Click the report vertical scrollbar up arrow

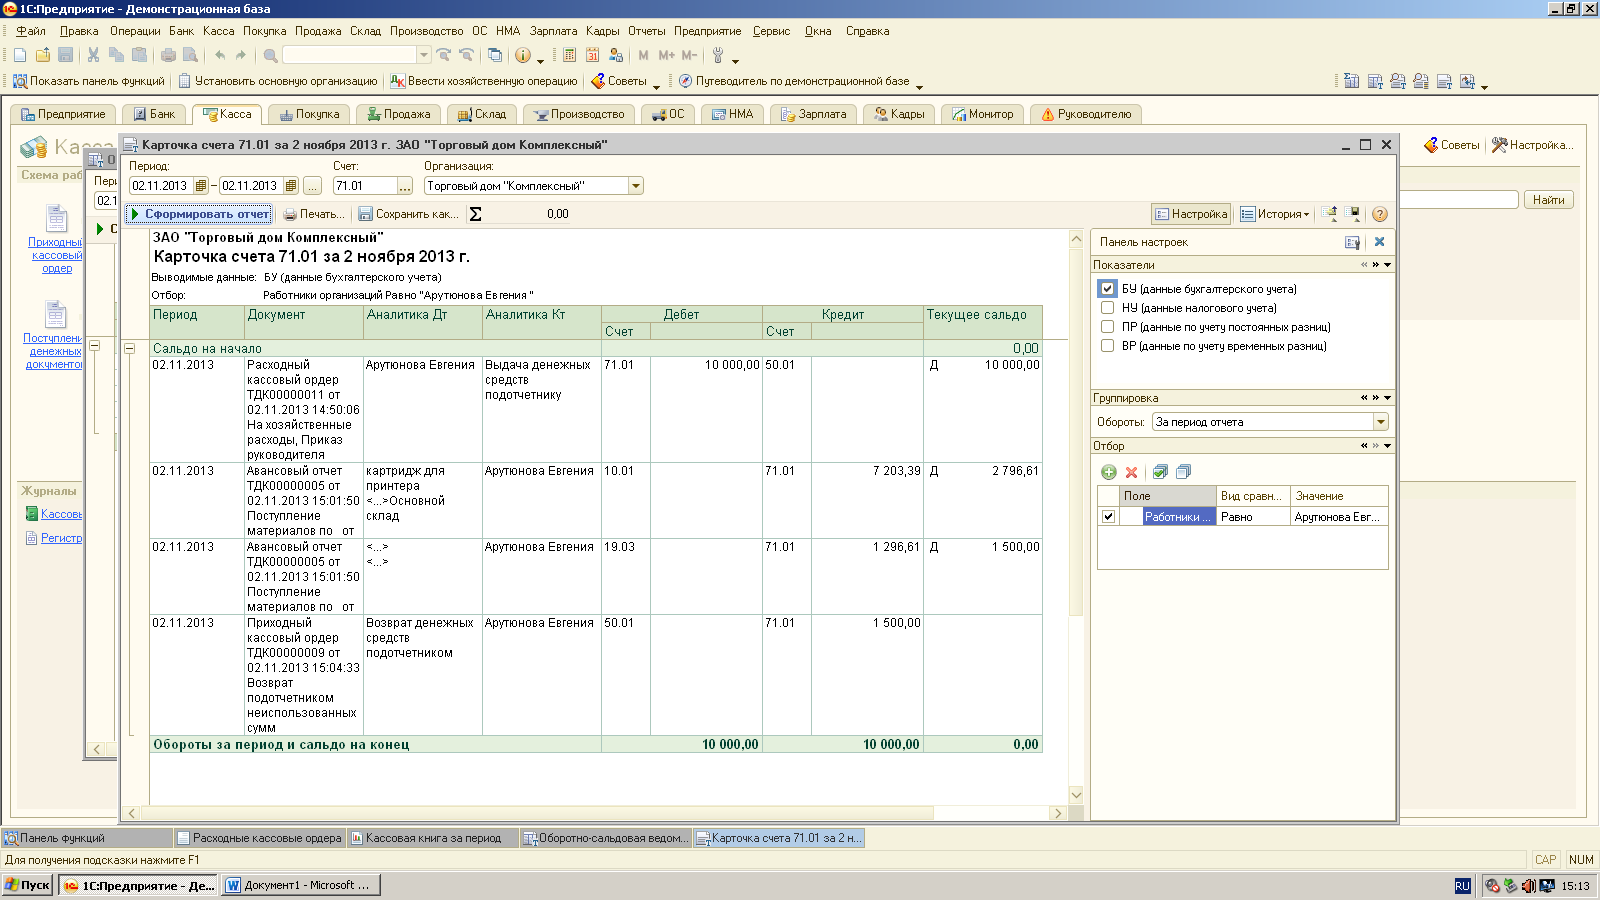click(x=1076, y=239)
